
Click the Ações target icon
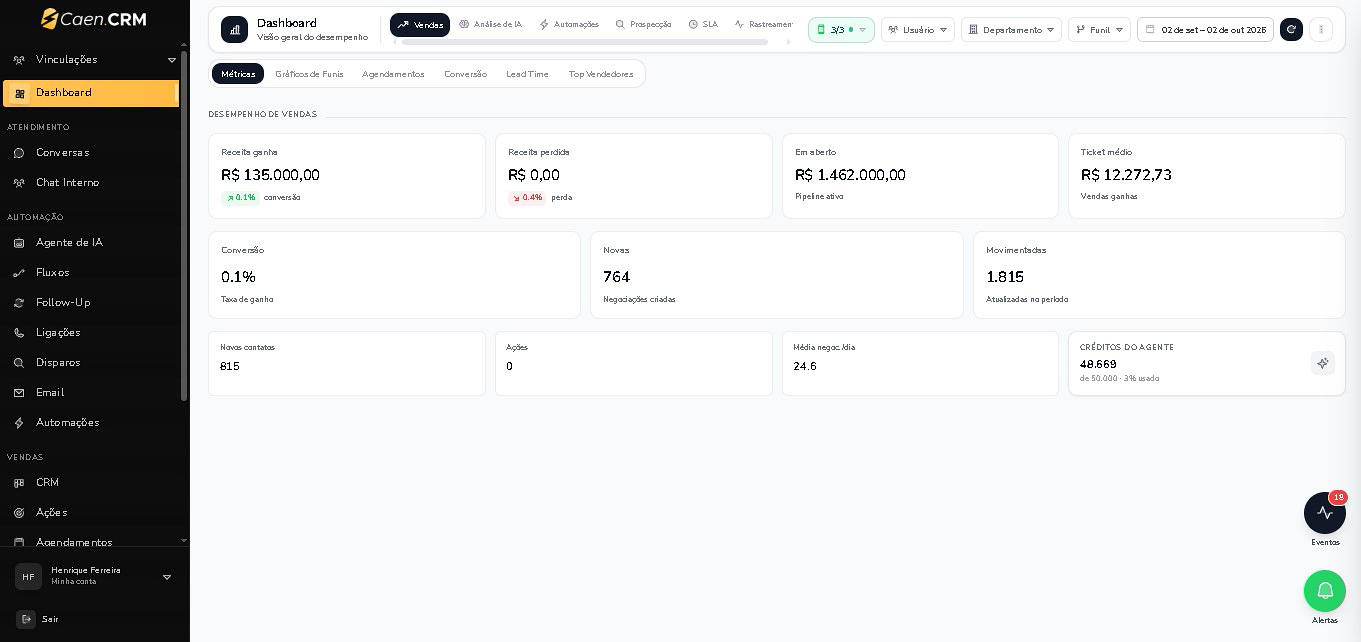click(x=19, y=513)
